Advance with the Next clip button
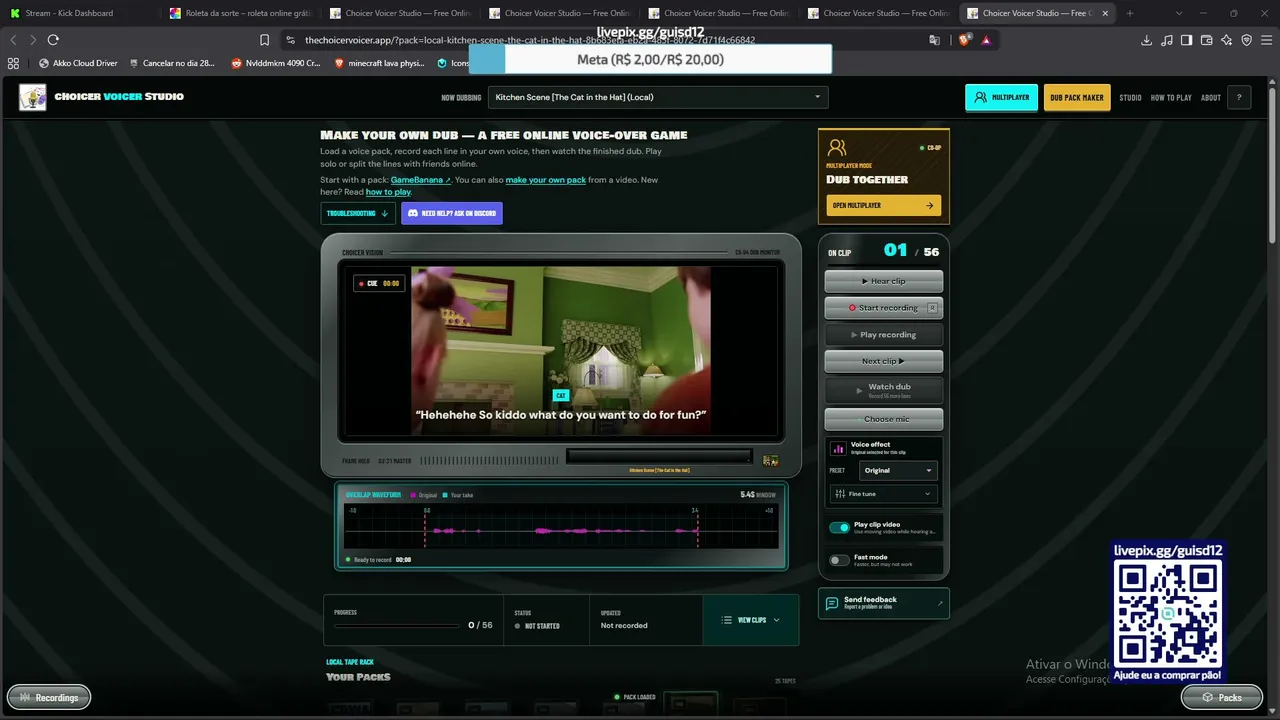Viewport: 1280px width, 720px height. tap(884, 361)
